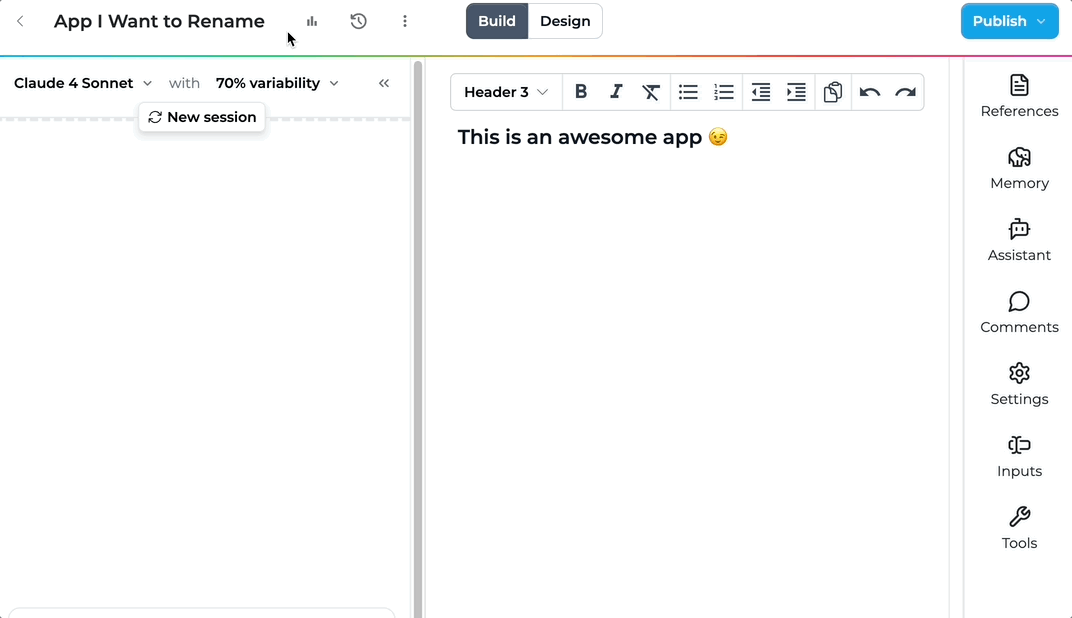Screen dimensions: 1072x618
Task: Open the 70% variability dropdown
Action: pos(277,83)
